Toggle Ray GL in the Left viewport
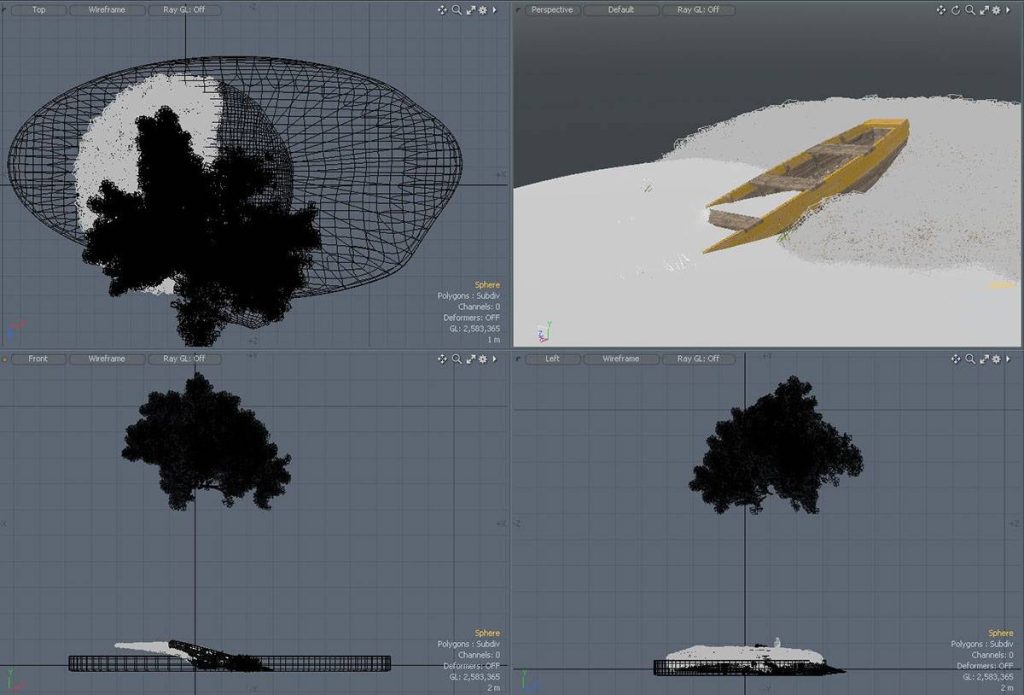Viewport: 1024px width, 695px height. pyautogui.click(x=698, y=359)
